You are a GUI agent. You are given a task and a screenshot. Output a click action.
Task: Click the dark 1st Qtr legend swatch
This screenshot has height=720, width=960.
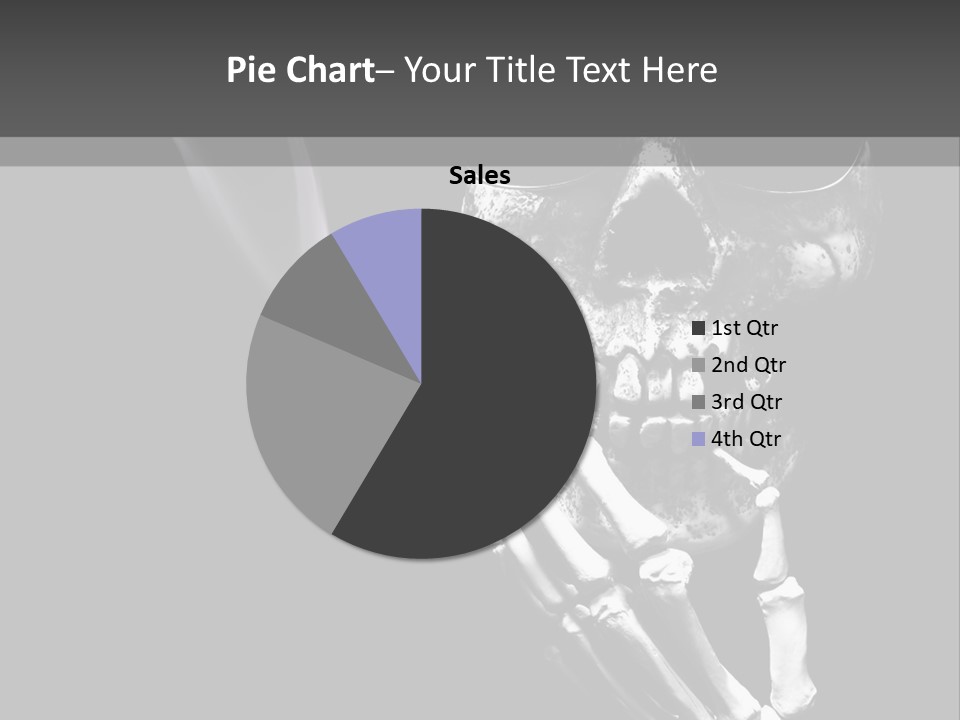pyautogui.click(x=699, y=328)
